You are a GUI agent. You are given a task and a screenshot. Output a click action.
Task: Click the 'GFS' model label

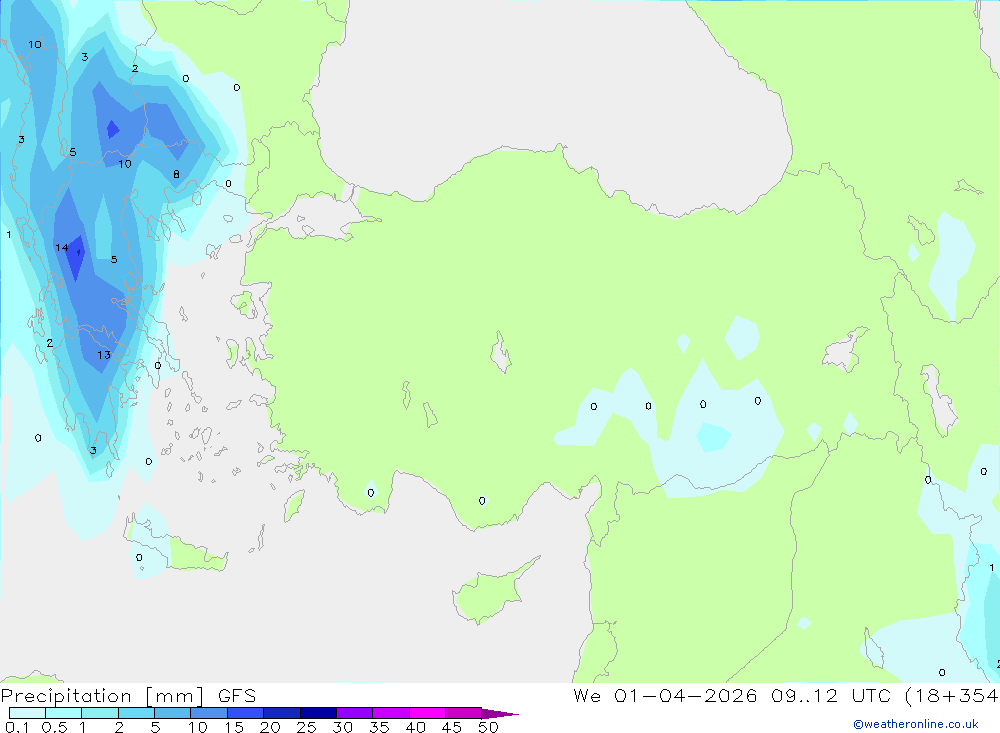point(237,695)
